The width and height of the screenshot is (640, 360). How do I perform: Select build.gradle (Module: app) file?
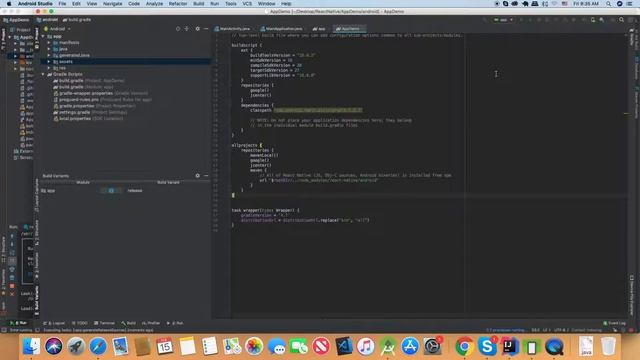pyautogui.click(x=83, y=87)
